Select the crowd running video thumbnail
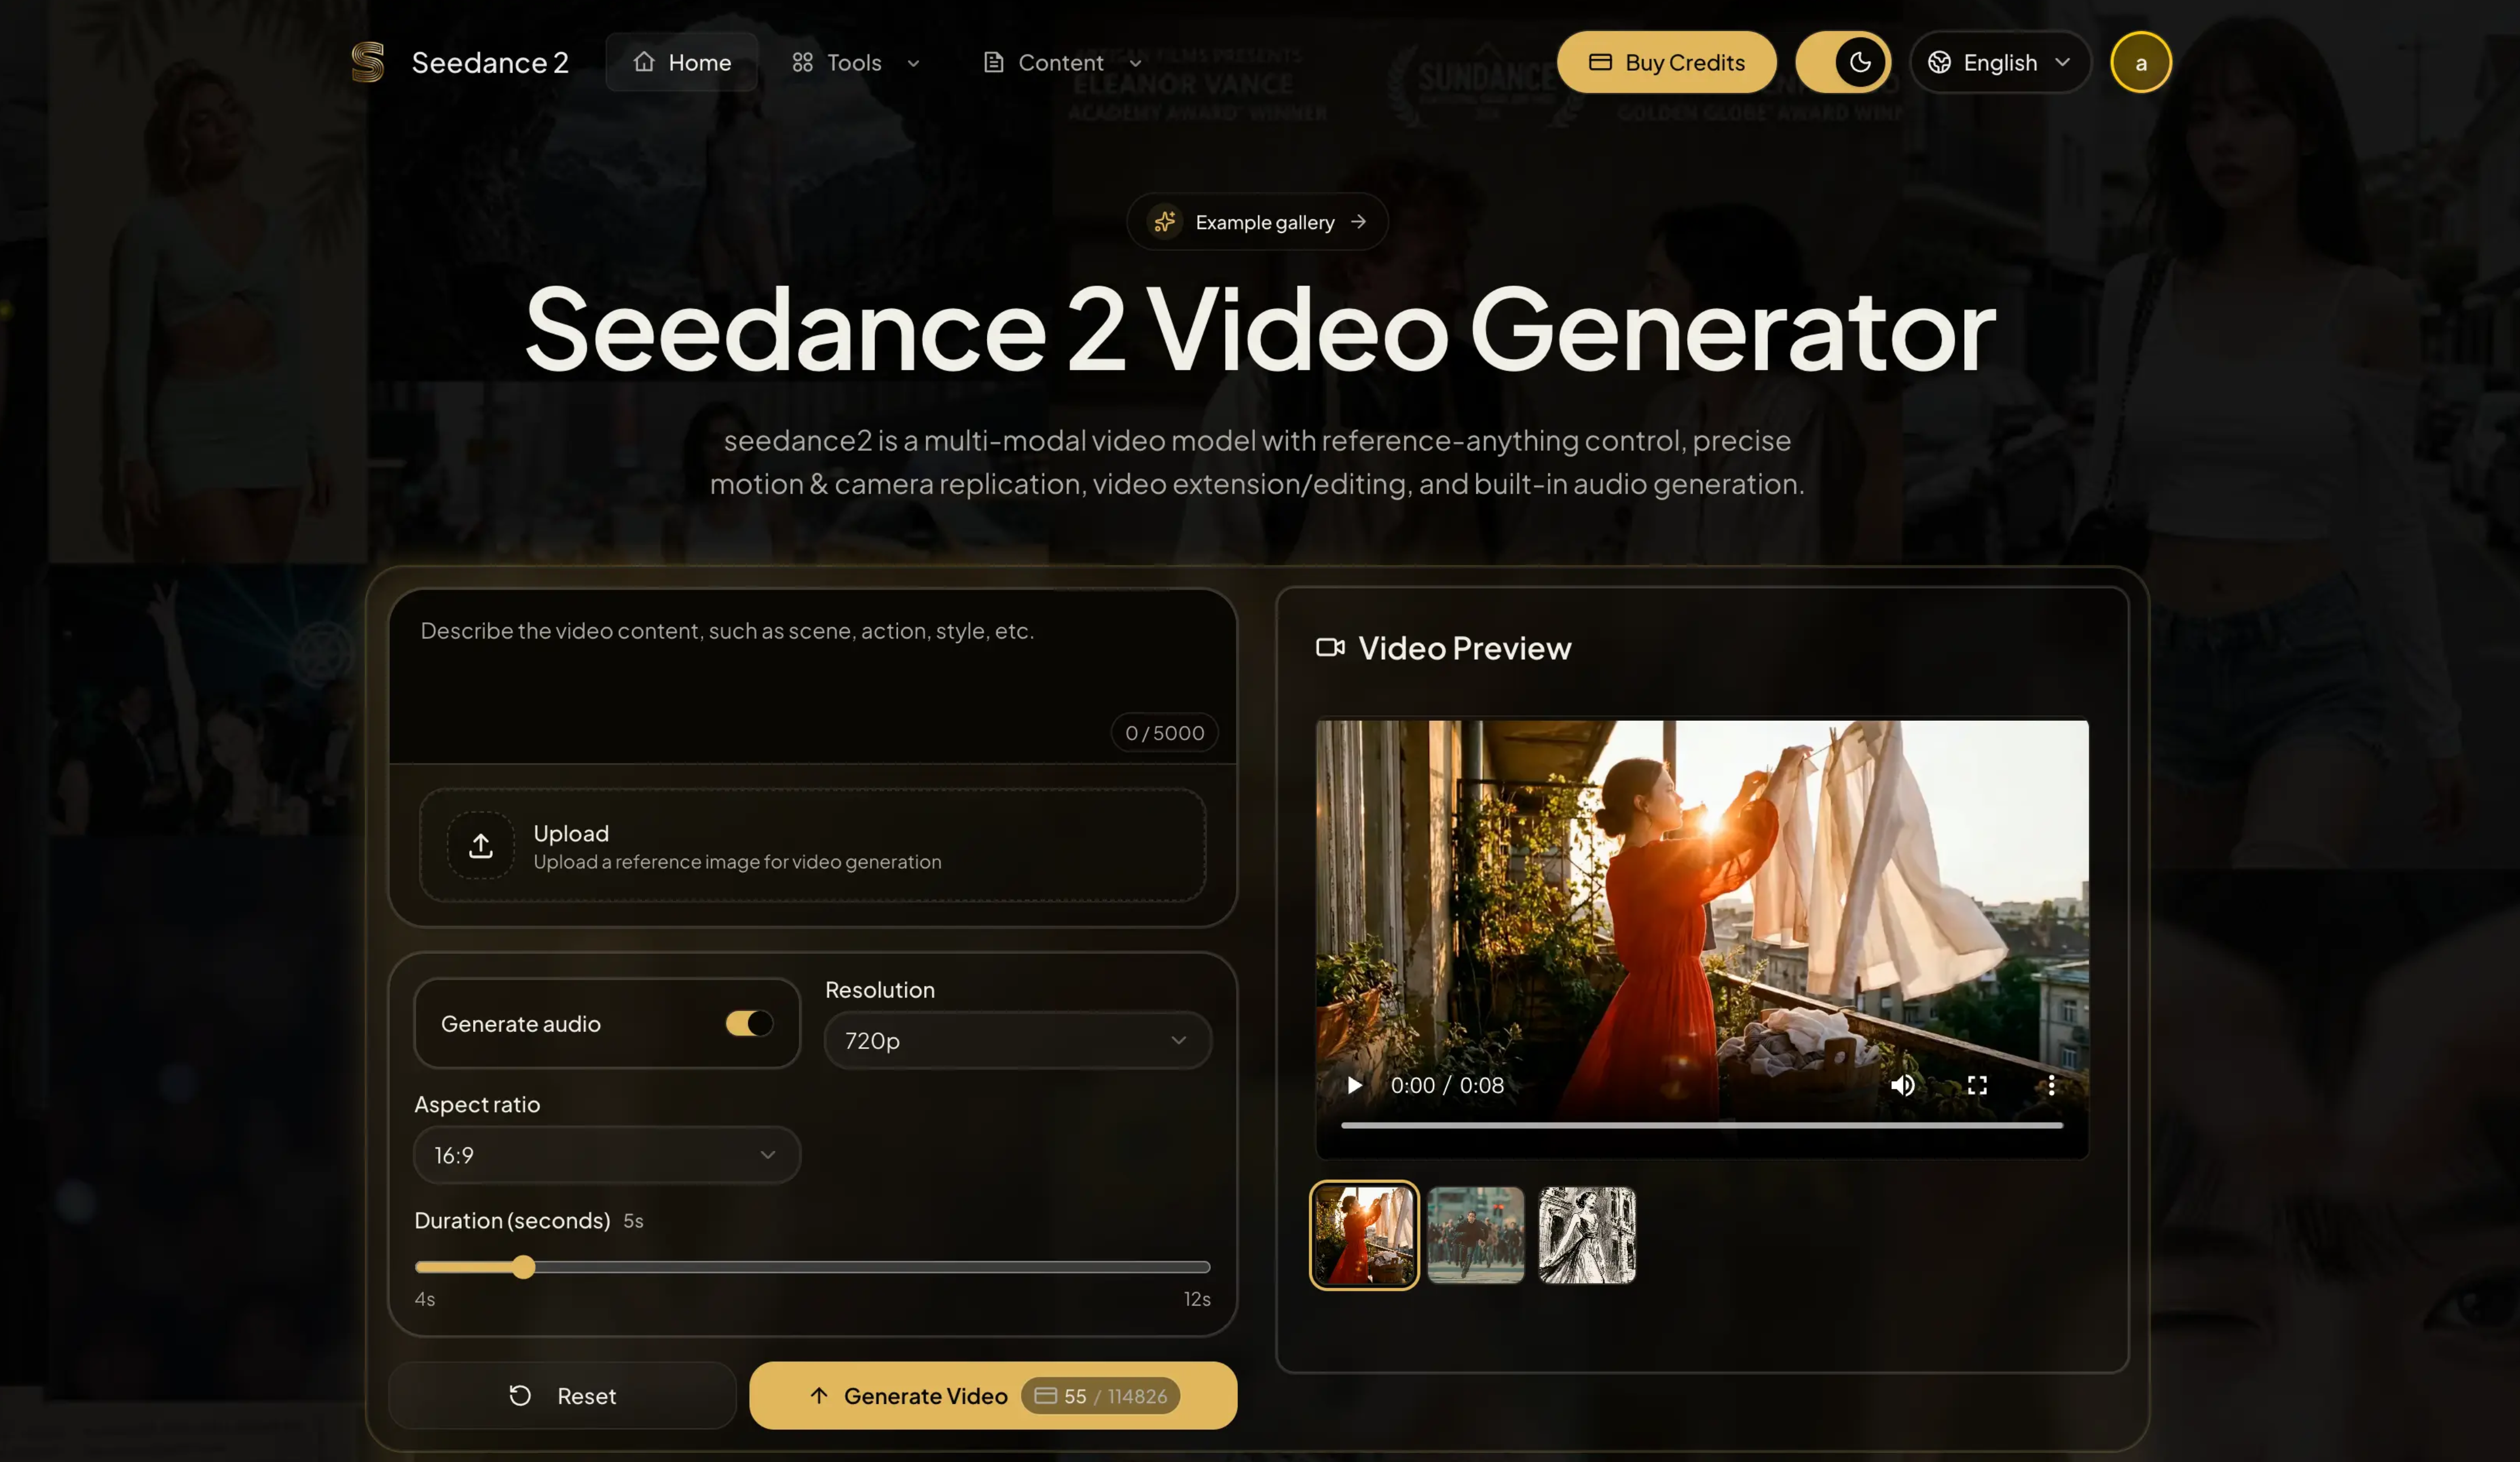The height and width of the screenshot is (1462, 2520). [x=1476, y=1235]
